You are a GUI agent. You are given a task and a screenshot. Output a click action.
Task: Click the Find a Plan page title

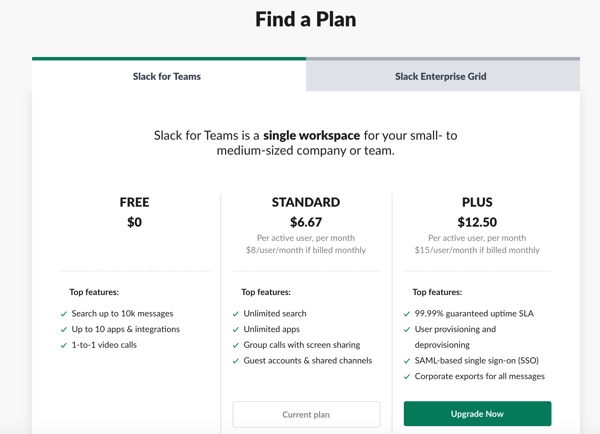pyautogui.click(x=306, y=19)
